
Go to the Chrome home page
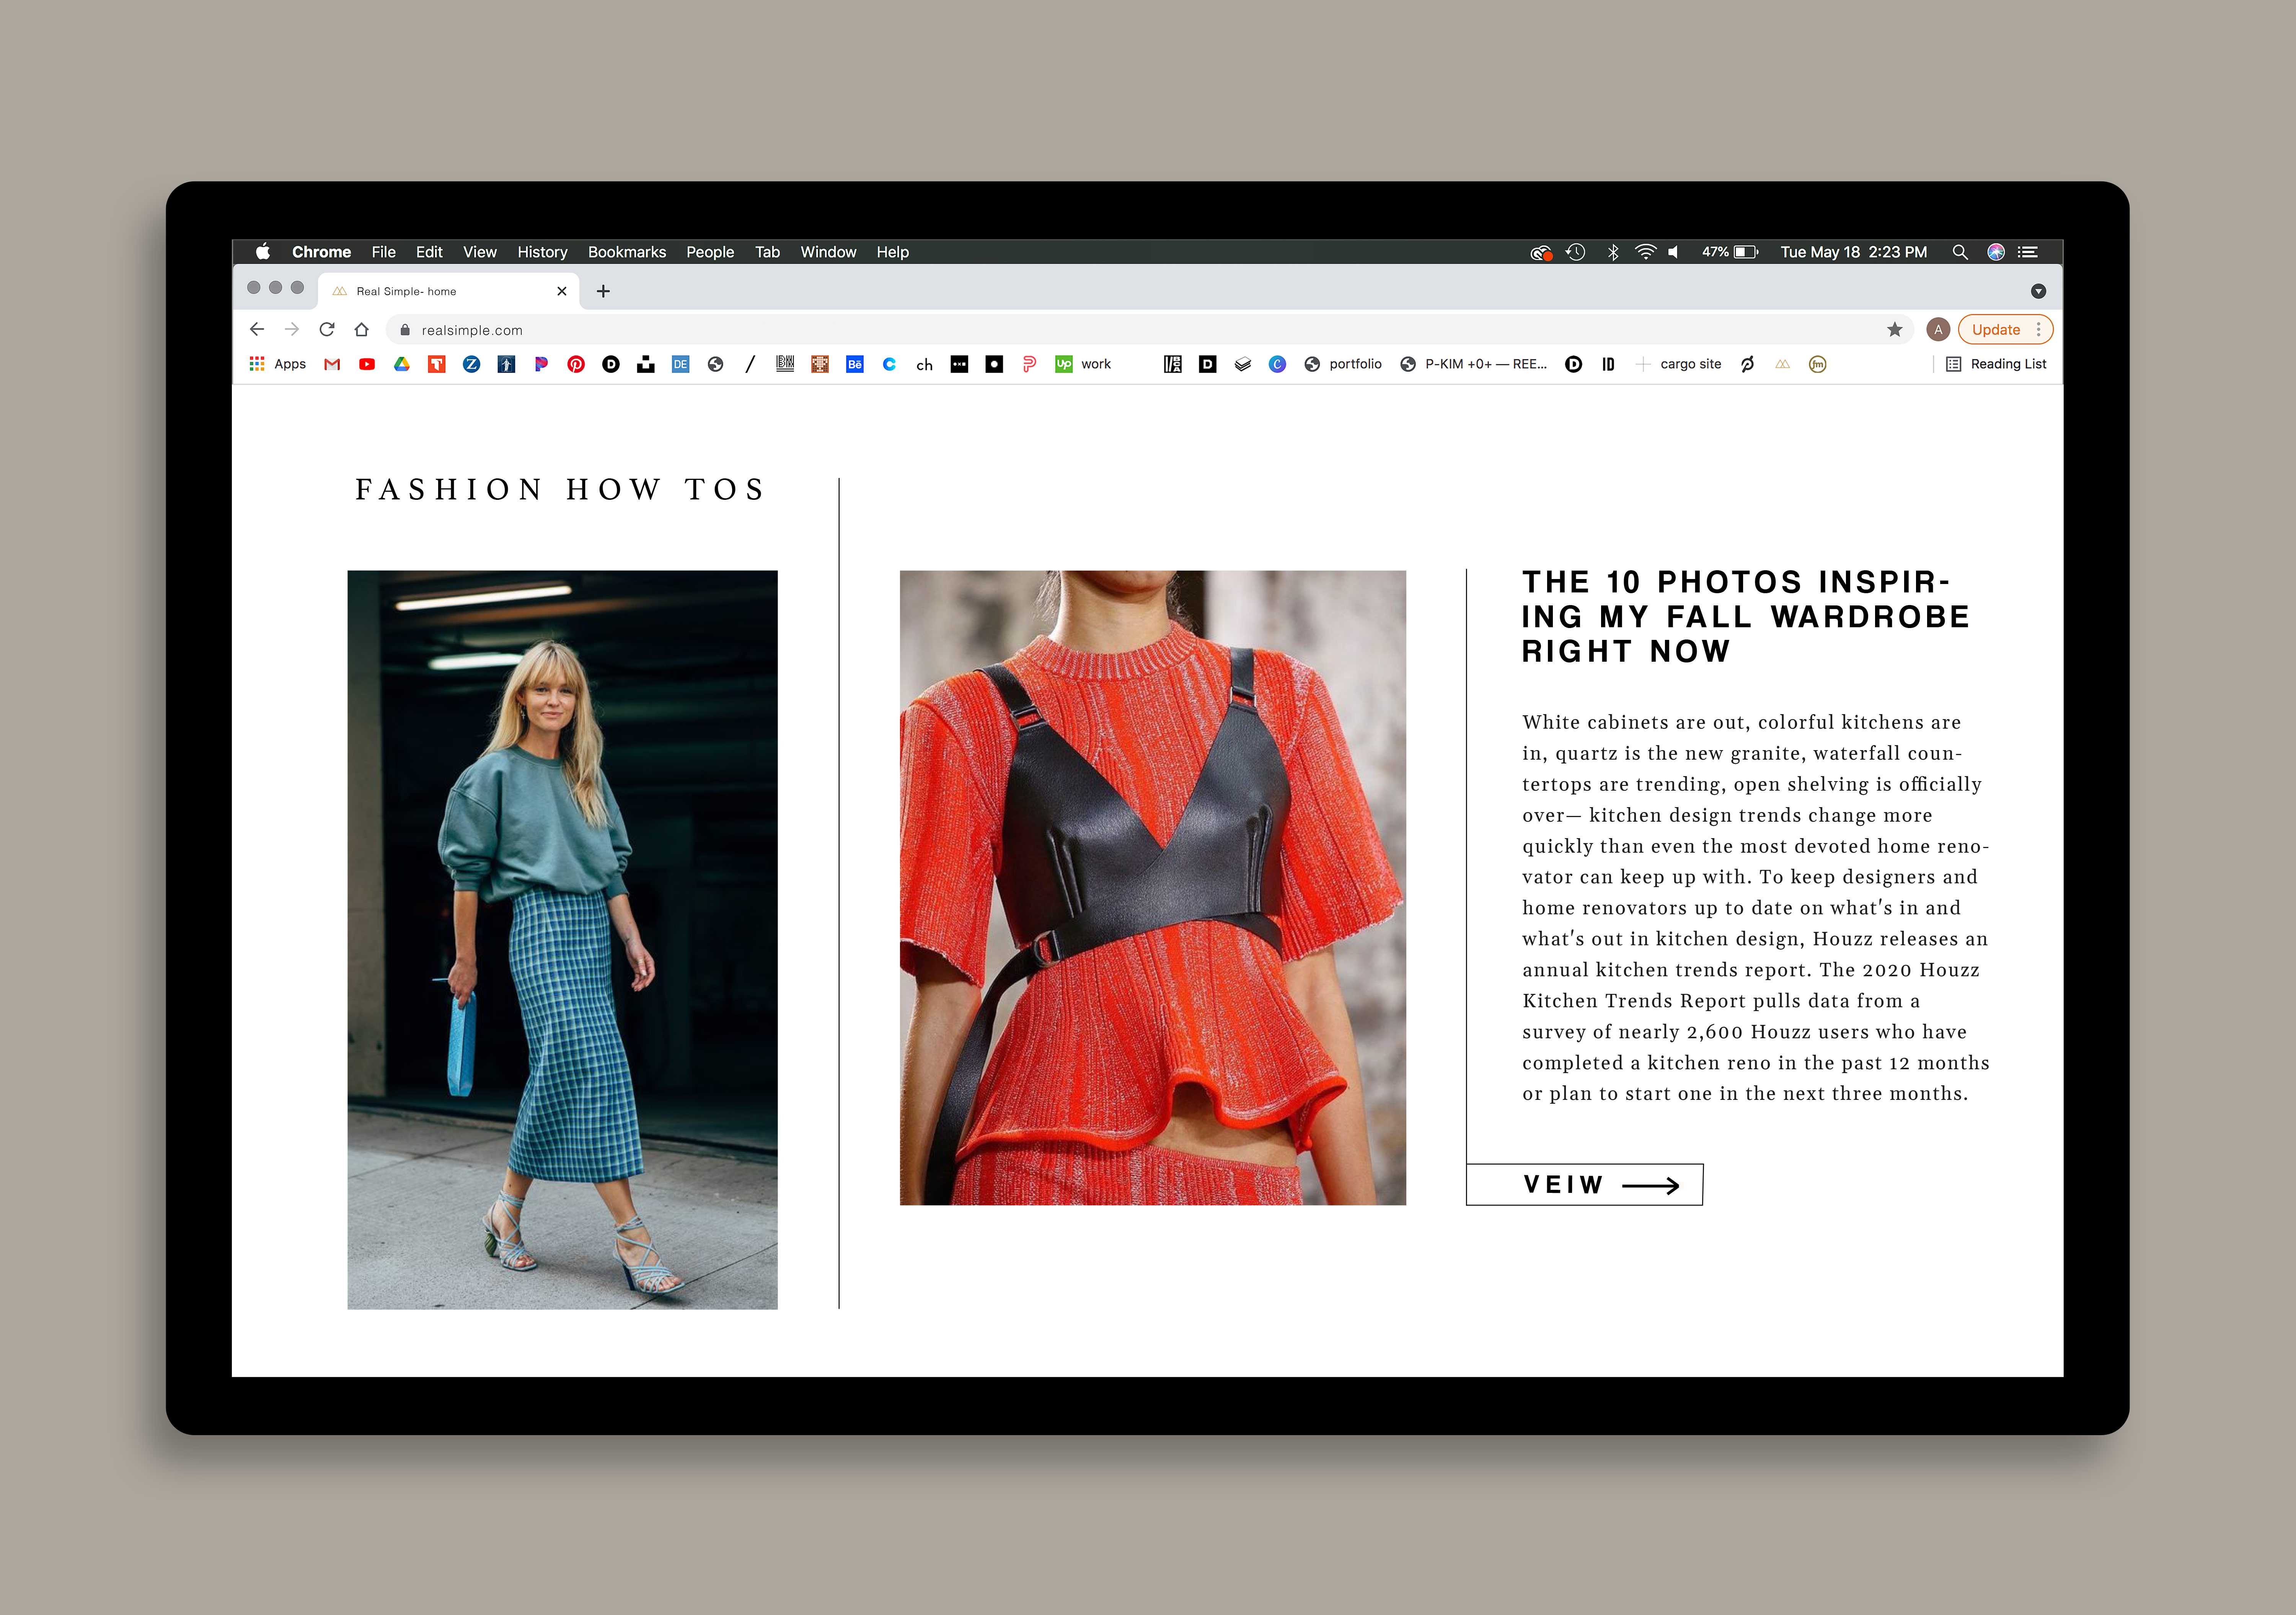pyautogui.click(x=362, y=329)
